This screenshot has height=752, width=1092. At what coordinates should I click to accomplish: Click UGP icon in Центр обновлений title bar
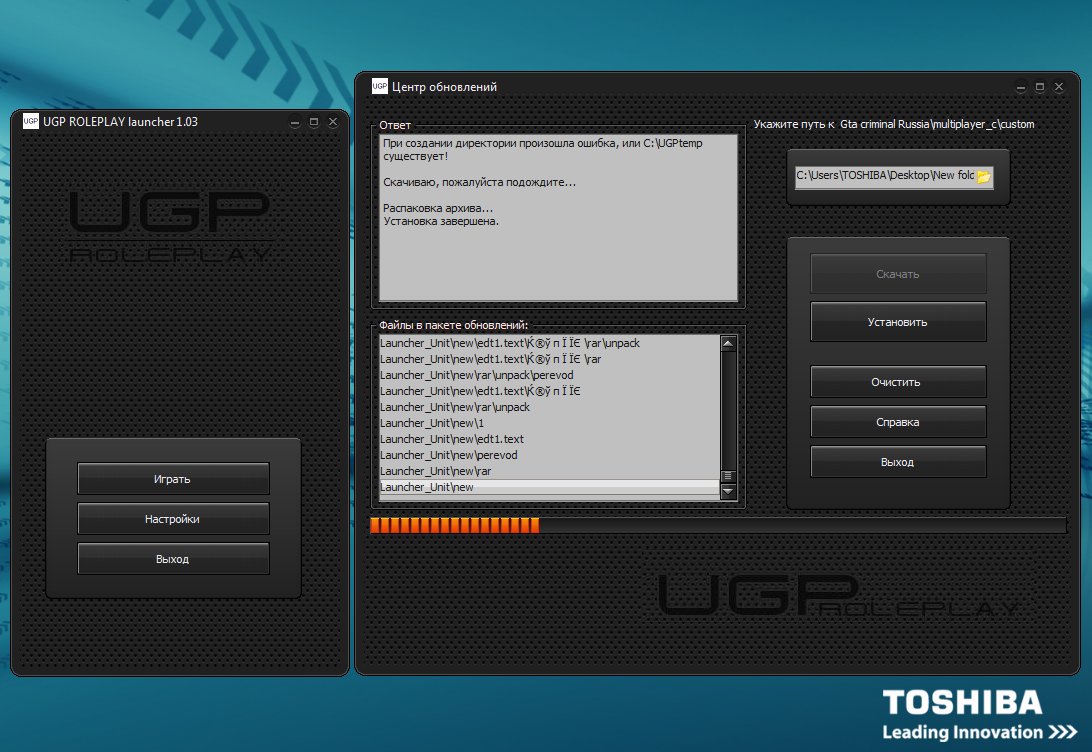coord(380,86)
